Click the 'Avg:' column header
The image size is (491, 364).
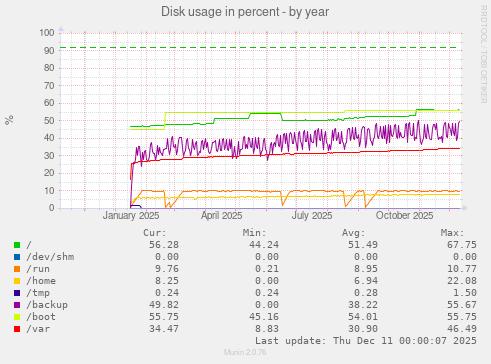(354, 233)
